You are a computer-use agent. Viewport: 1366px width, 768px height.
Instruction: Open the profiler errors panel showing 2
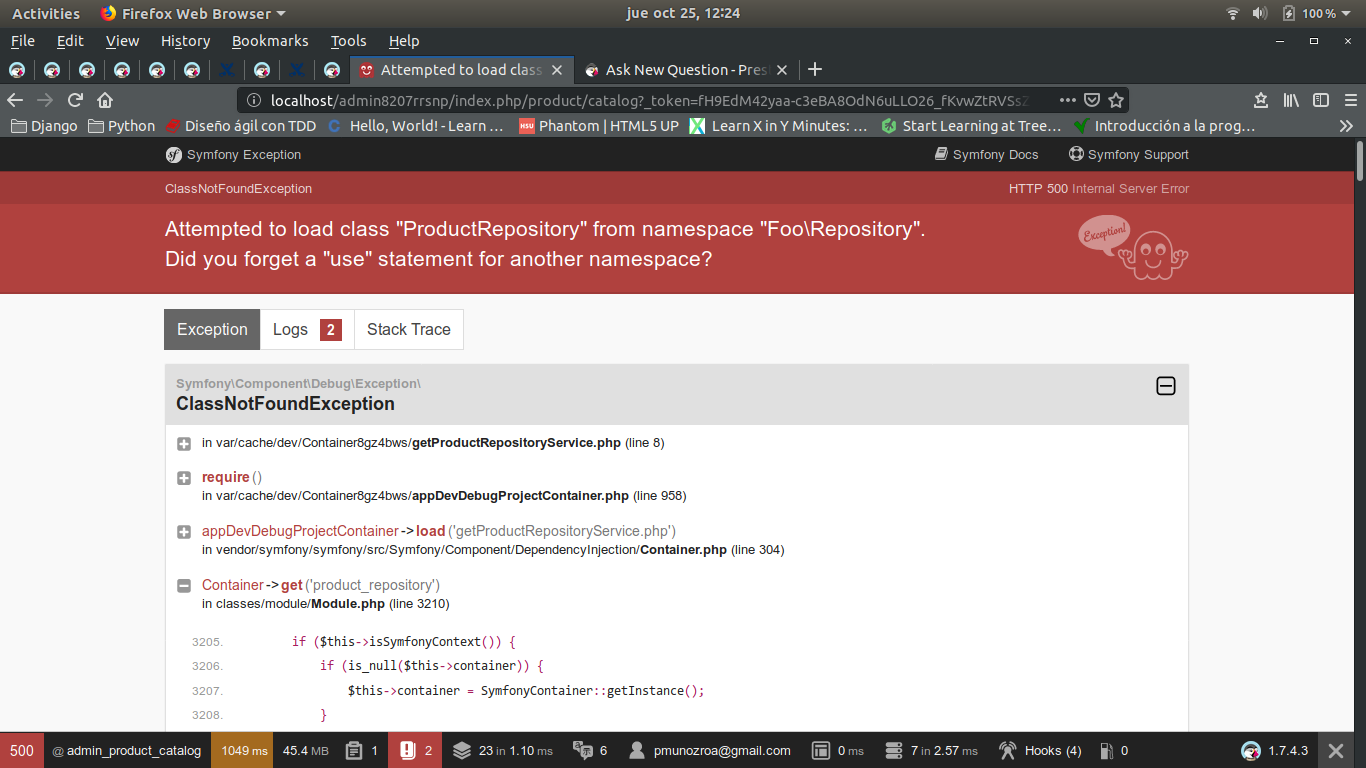coord(417,750)
